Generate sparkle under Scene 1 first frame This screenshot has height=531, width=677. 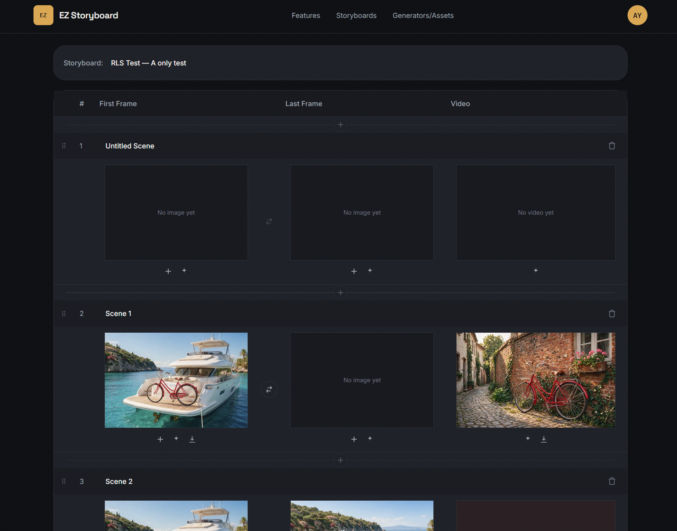(176, 438)
